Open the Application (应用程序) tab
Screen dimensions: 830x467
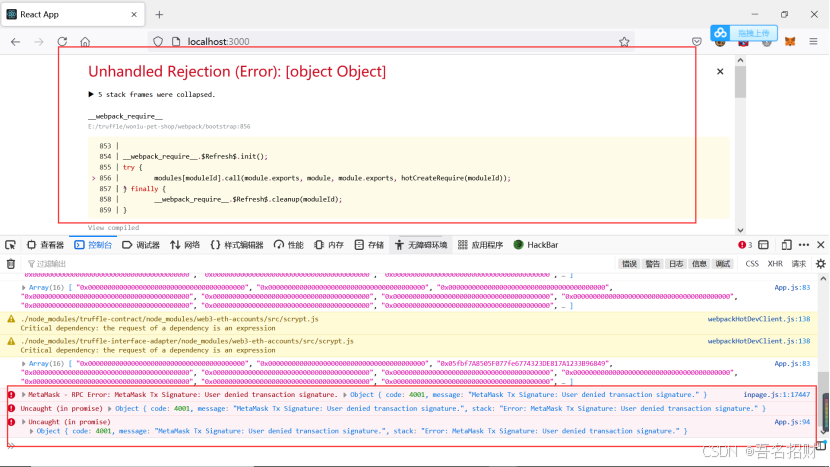480,245
